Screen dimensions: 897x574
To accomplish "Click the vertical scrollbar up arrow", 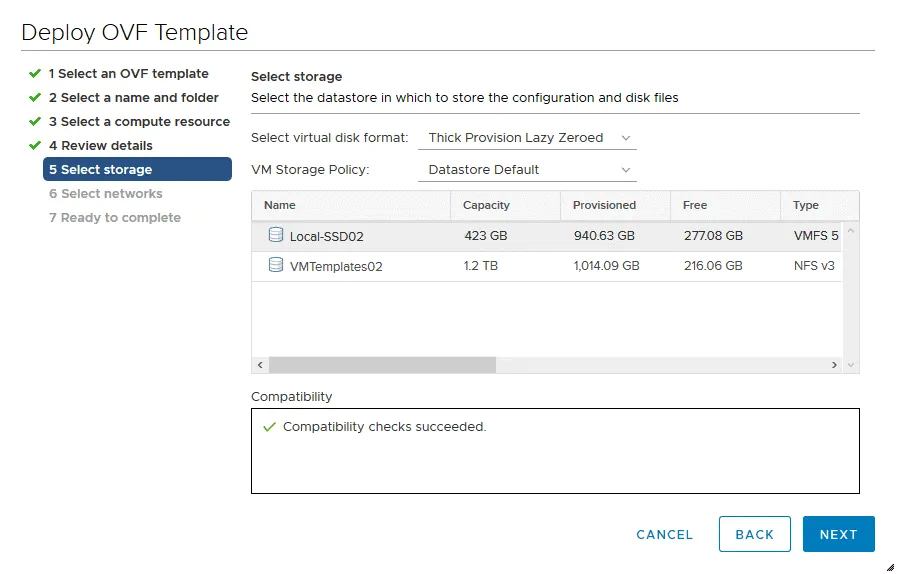I will [851, 230].
